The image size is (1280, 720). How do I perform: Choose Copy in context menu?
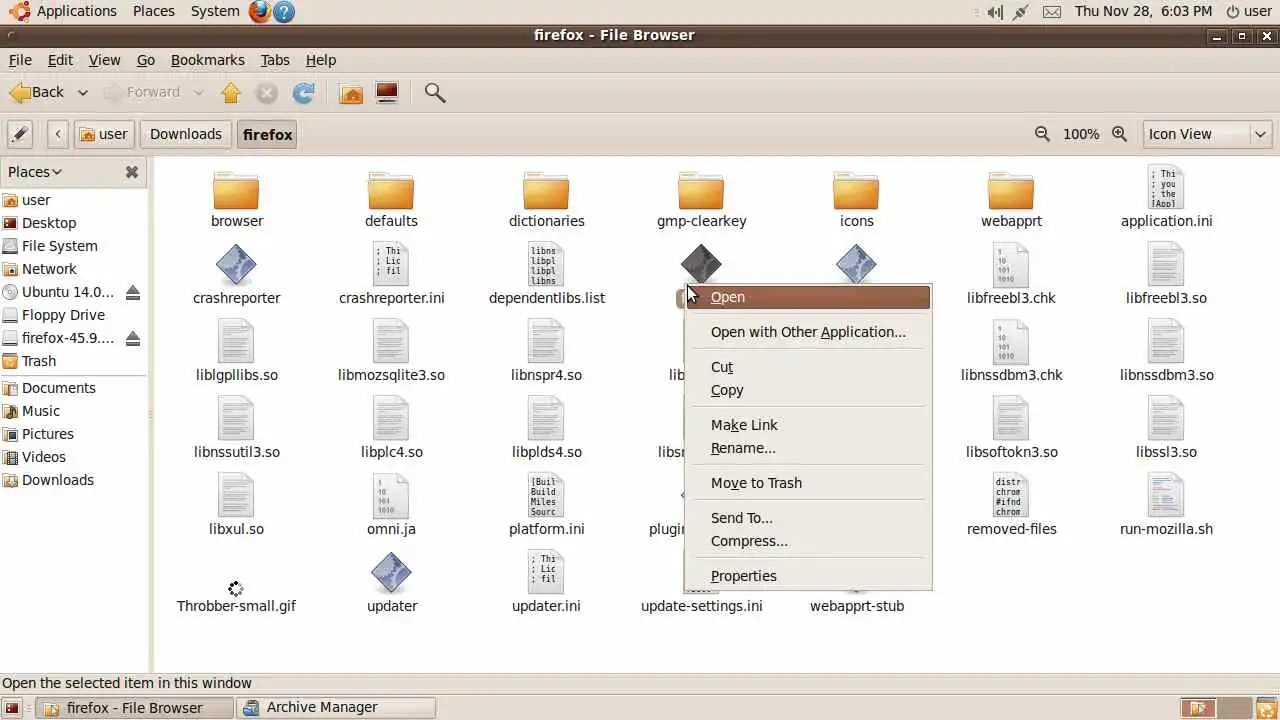[x=808, y=390]
